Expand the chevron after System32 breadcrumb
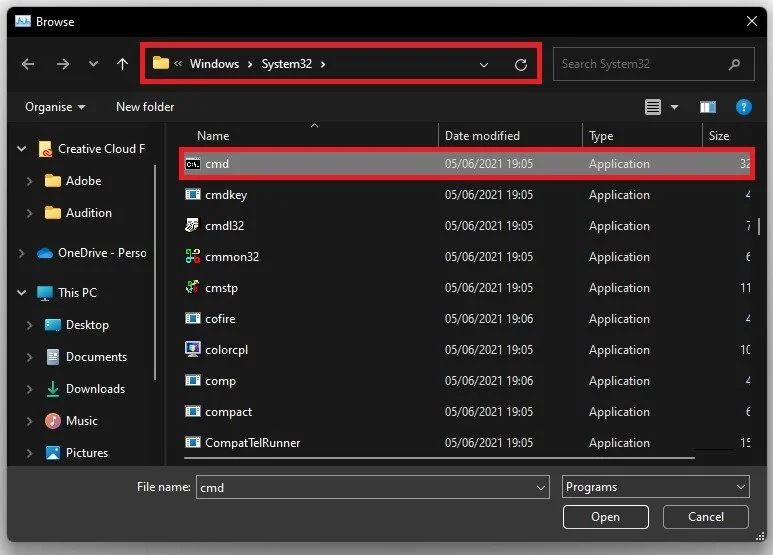 (x=323, y=64)
